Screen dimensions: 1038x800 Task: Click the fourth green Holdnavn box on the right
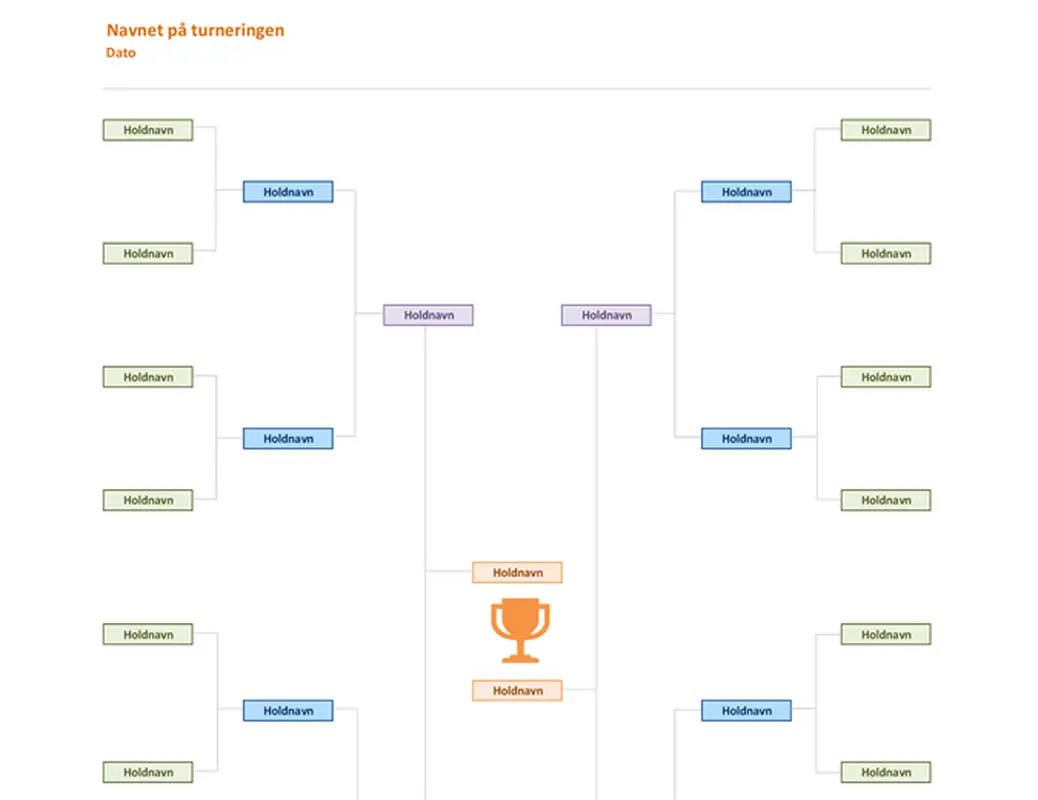pos(885,500)
